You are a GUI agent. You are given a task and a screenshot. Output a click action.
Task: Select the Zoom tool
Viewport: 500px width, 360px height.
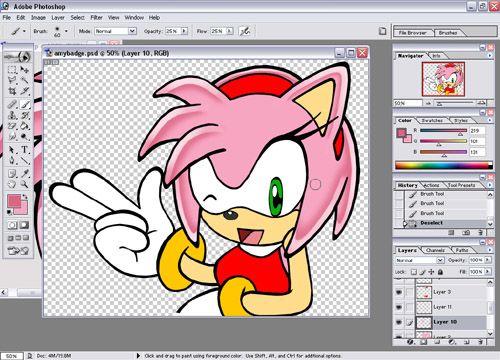pos(25,184)
